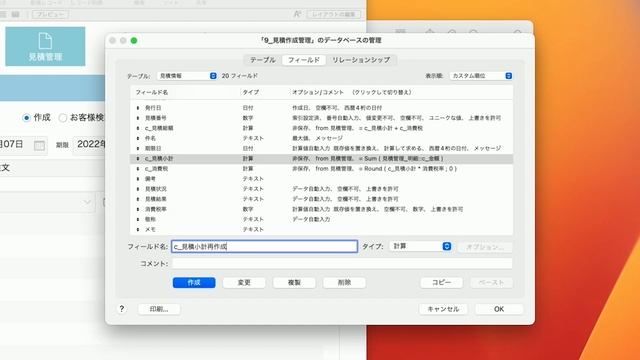The width and height of the screenshot is (640, 360).
Task: Click into the コメント input field
Action: pos(342,264)
